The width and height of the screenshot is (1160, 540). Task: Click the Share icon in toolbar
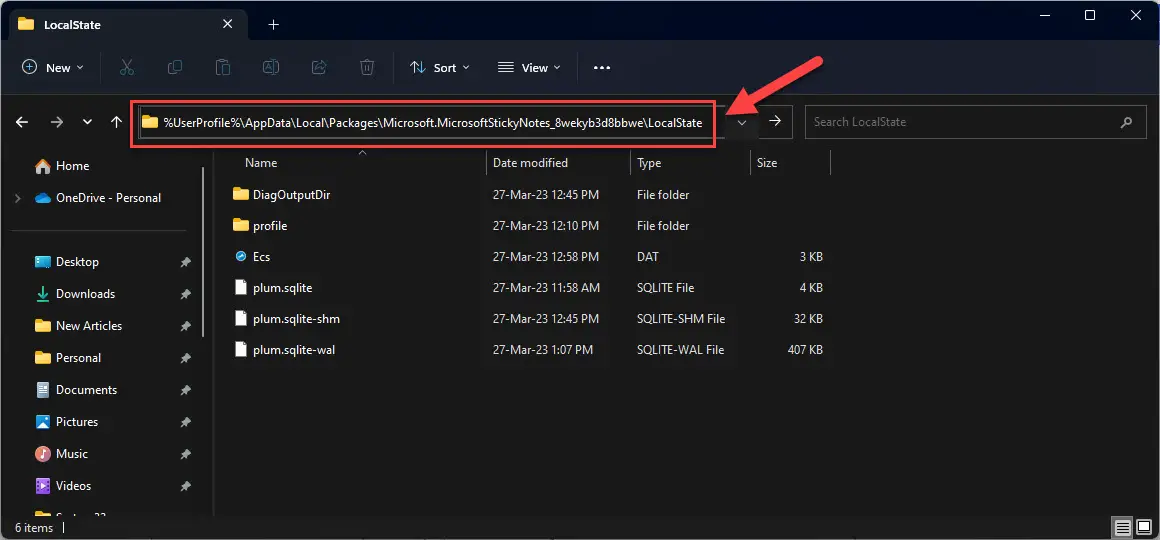[319, 67]
